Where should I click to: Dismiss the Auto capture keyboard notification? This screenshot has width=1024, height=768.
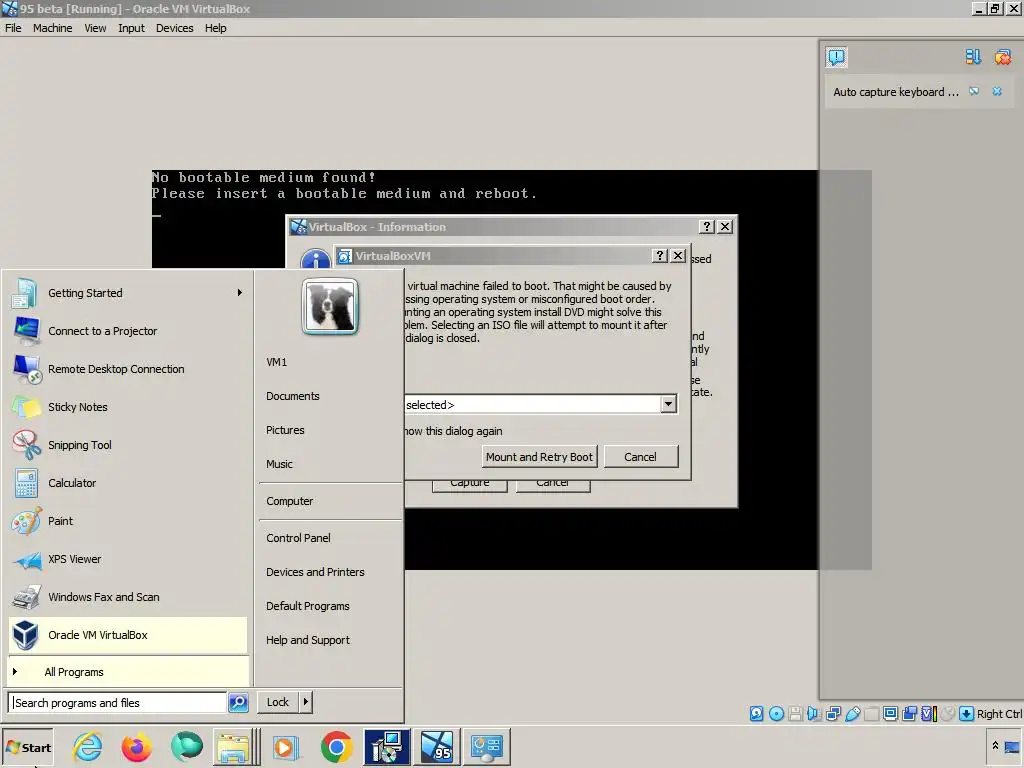click(997, 91)
